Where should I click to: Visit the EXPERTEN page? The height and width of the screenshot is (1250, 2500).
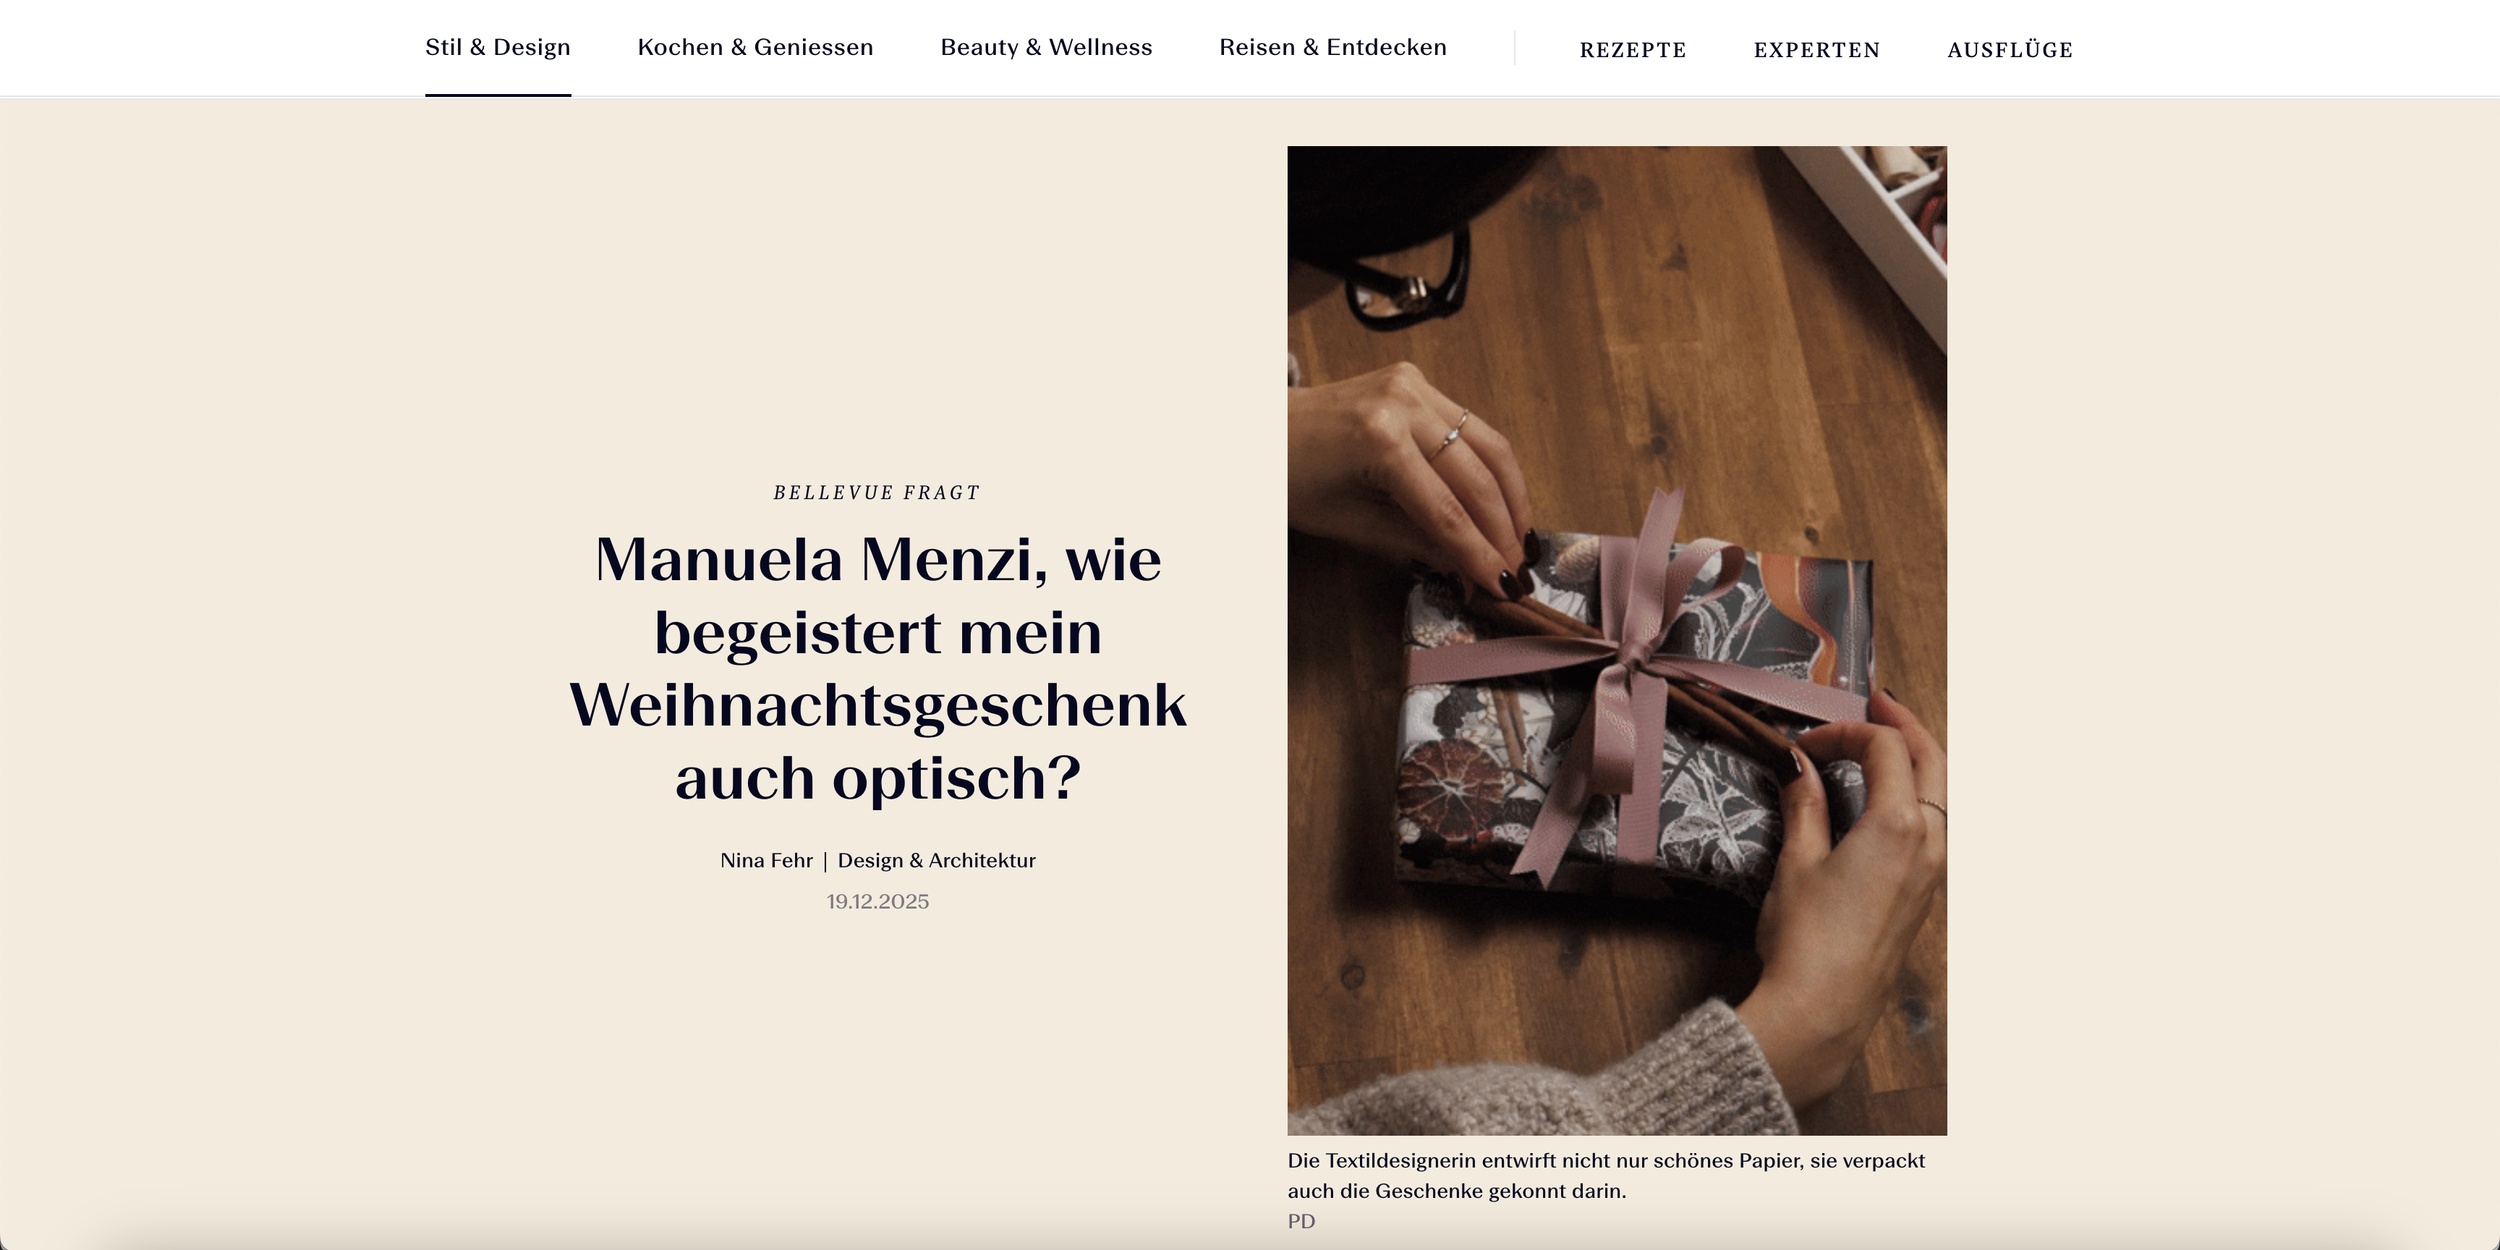(x=1817, y=50)
